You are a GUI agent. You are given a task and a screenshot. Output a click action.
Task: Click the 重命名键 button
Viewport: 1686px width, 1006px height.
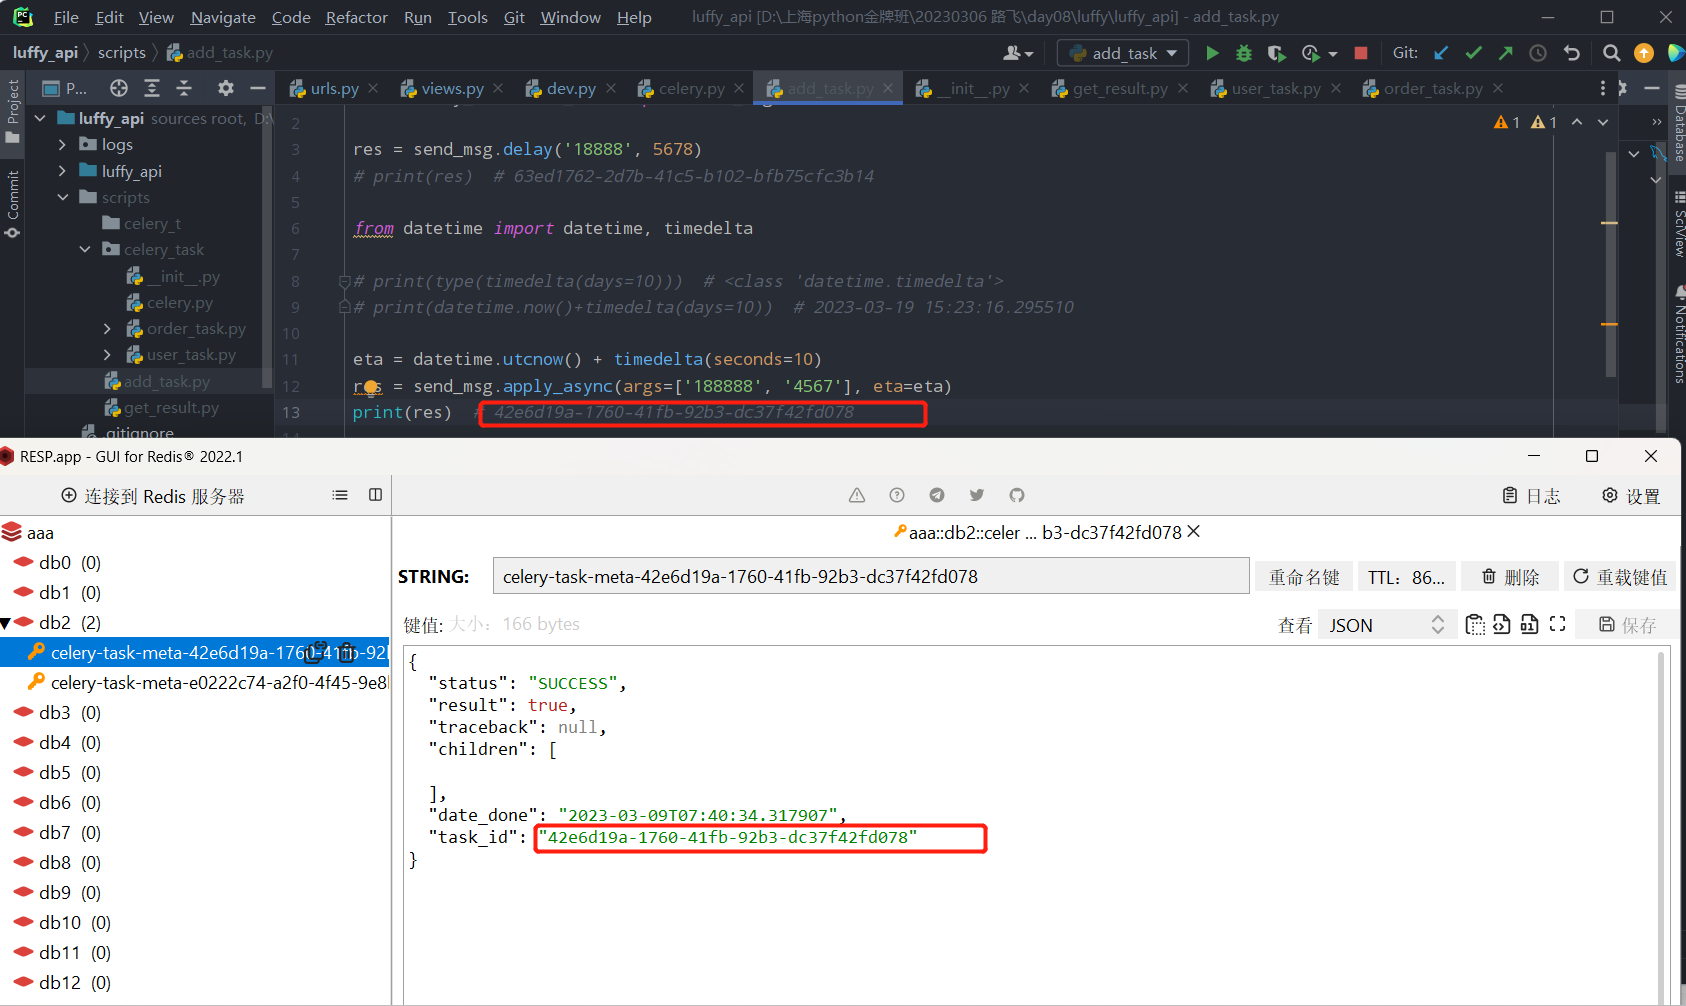[x=1304, y=577]
